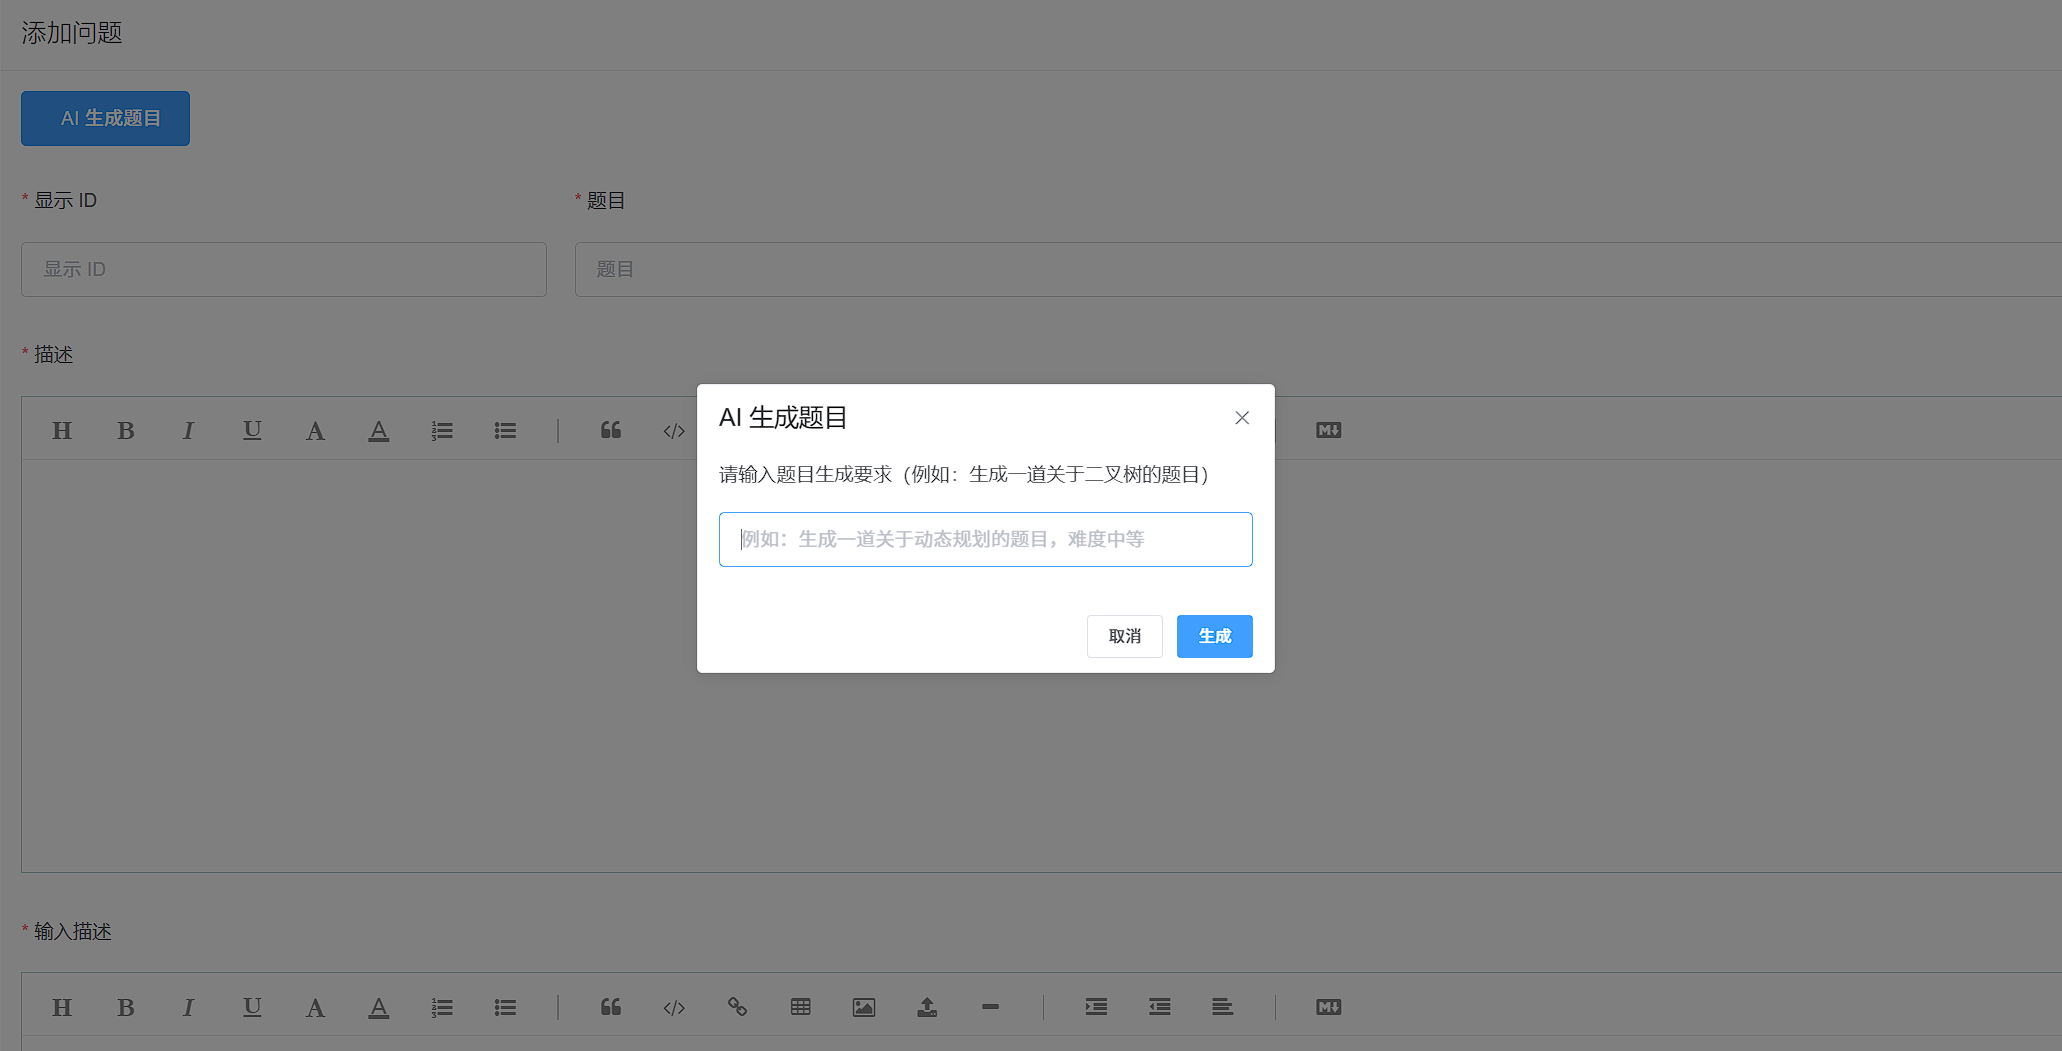This screenshot has height=1051, width=2062.
Task: Insert ordered list in input description editor
Action: (x=442, y=1007)
